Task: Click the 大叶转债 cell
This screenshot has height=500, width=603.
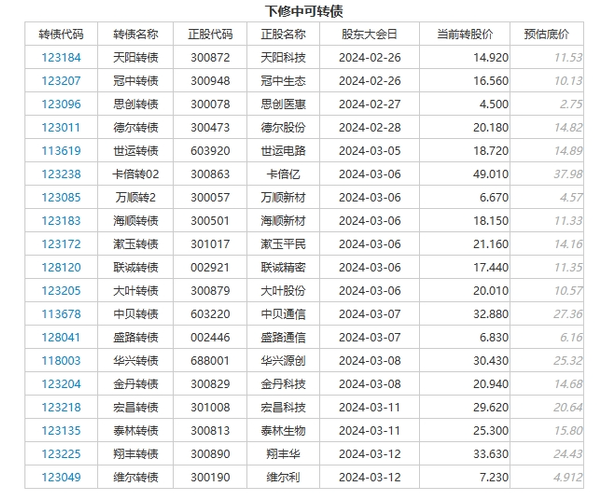Action: click(135, 291)
